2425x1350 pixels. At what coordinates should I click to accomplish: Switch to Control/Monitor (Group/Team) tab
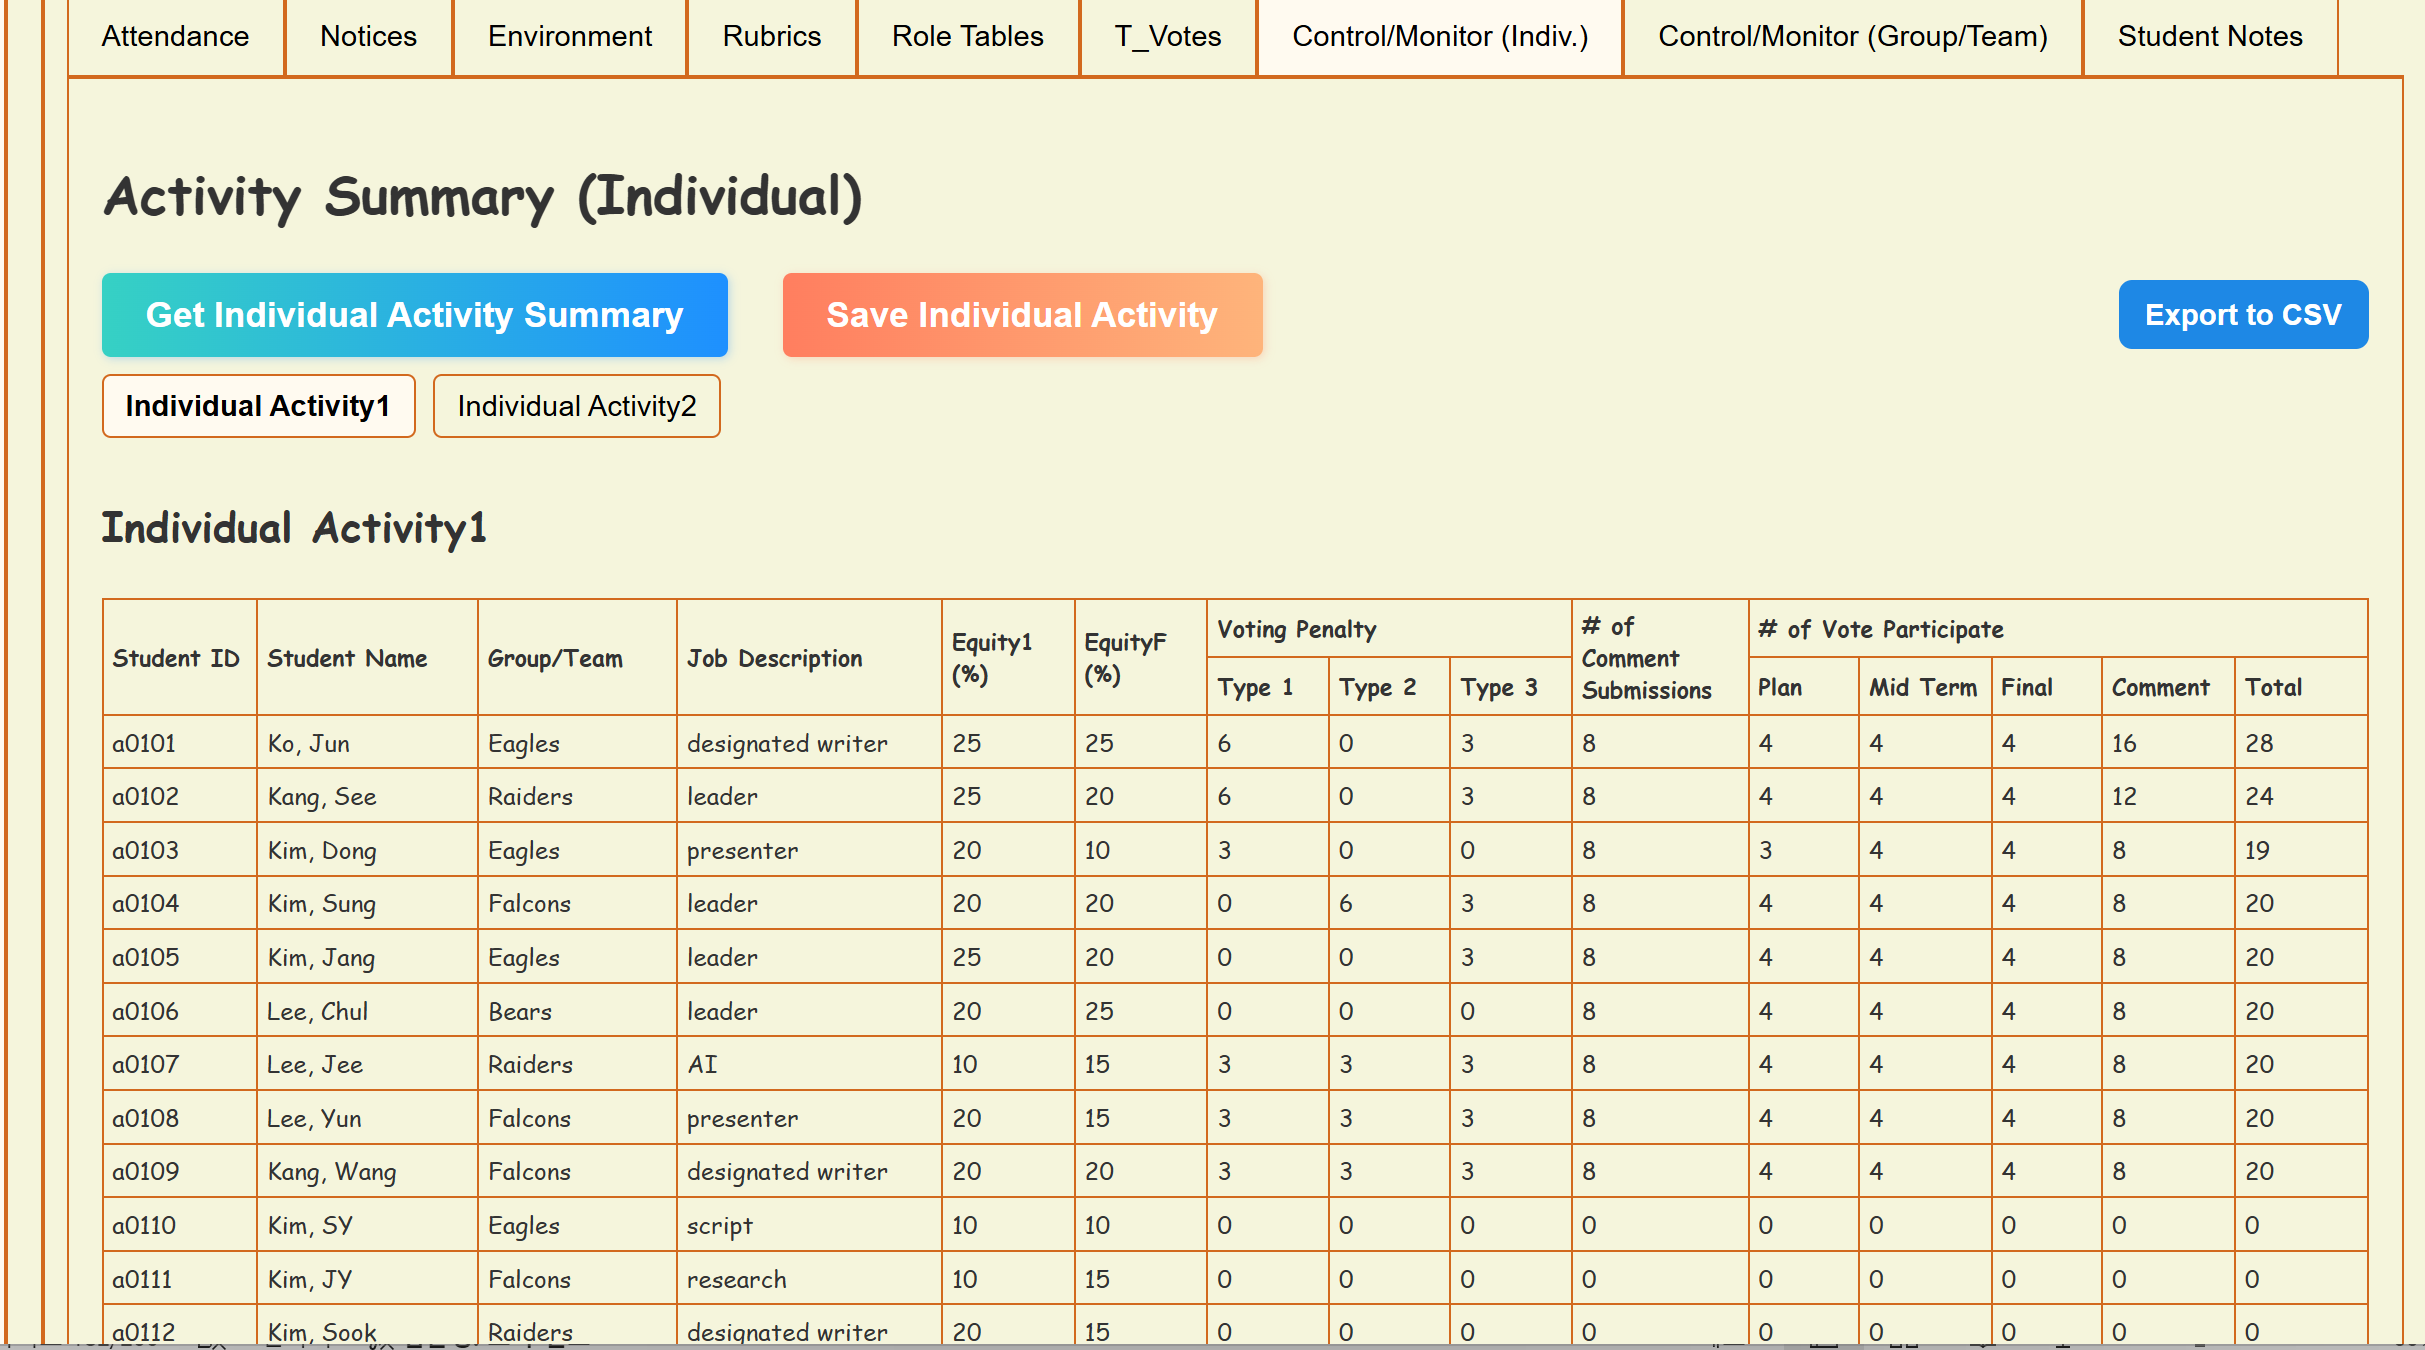1852,37
